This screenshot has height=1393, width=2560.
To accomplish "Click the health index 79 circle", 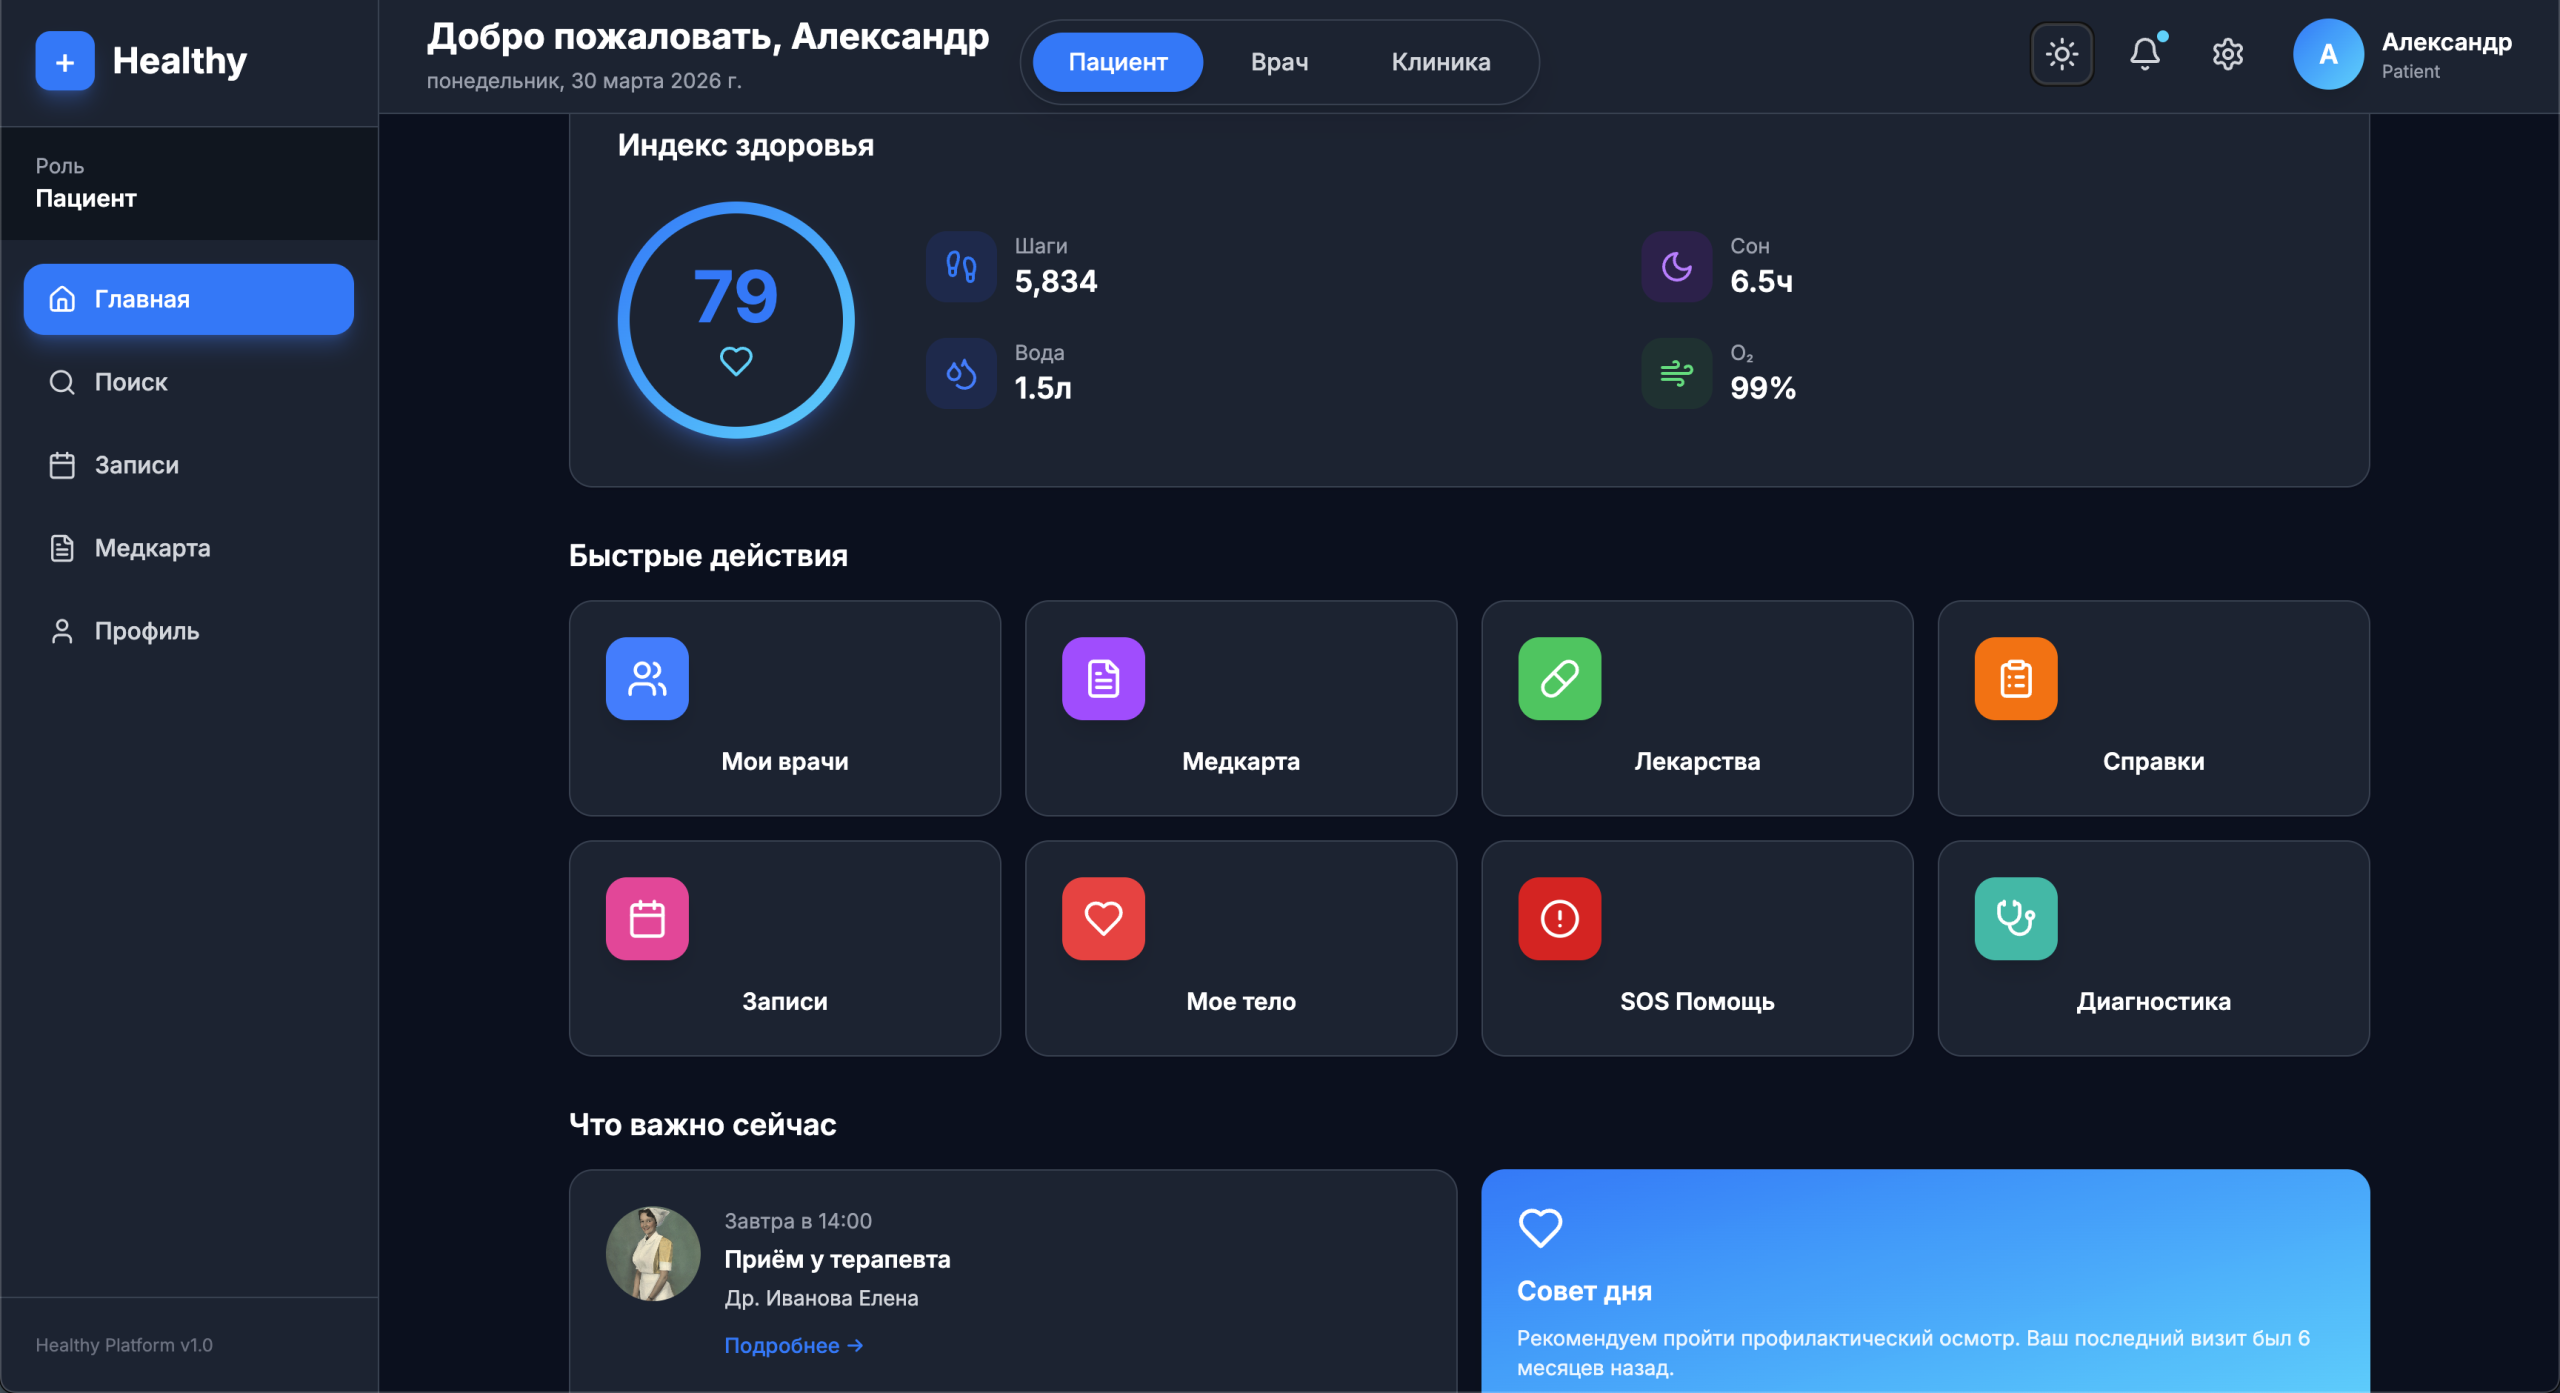I will pyautogui.click(x=735, y=320).
